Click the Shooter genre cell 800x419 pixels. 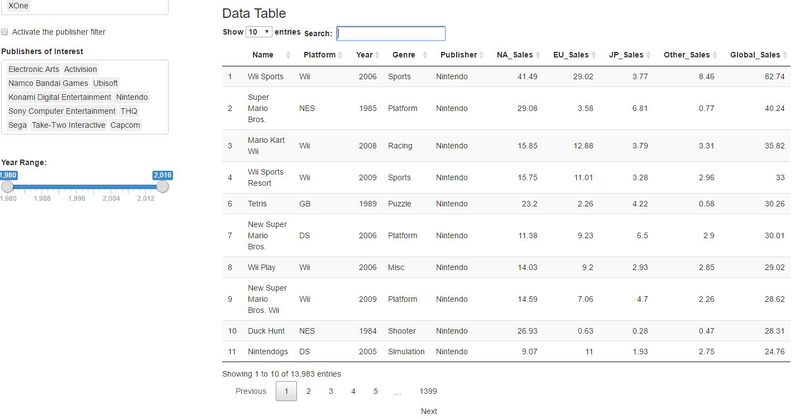pos(402,331)
